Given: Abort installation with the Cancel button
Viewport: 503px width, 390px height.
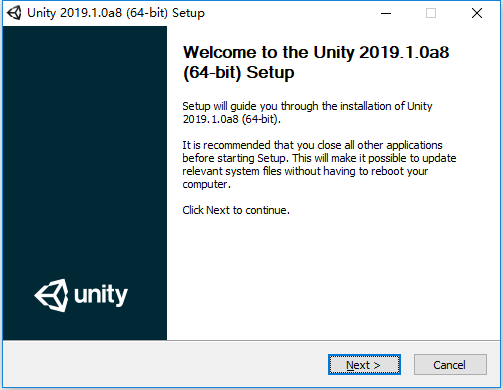Looking at the screenshot, I should pos(450,365).
